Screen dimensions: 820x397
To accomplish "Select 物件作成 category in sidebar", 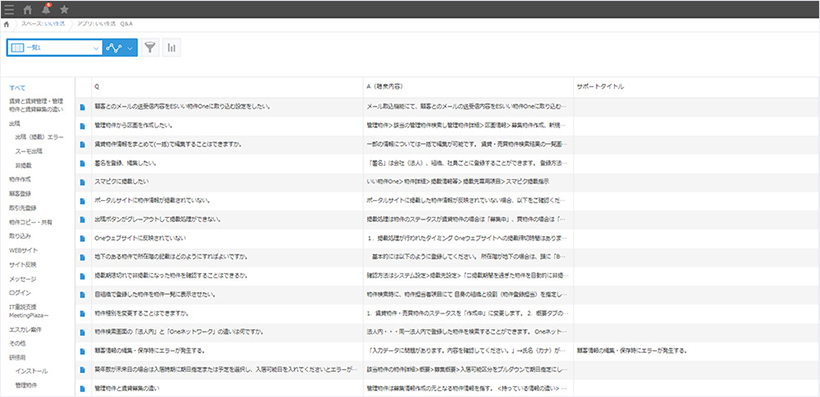I will [19, 179].
